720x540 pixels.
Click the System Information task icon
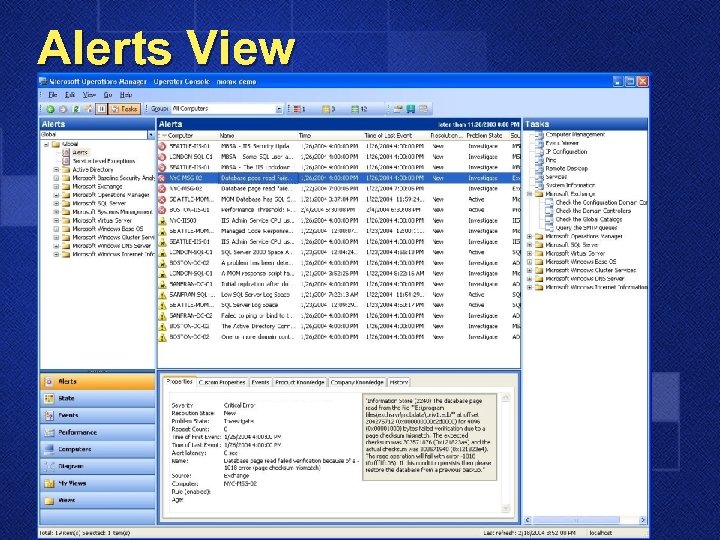539,186
